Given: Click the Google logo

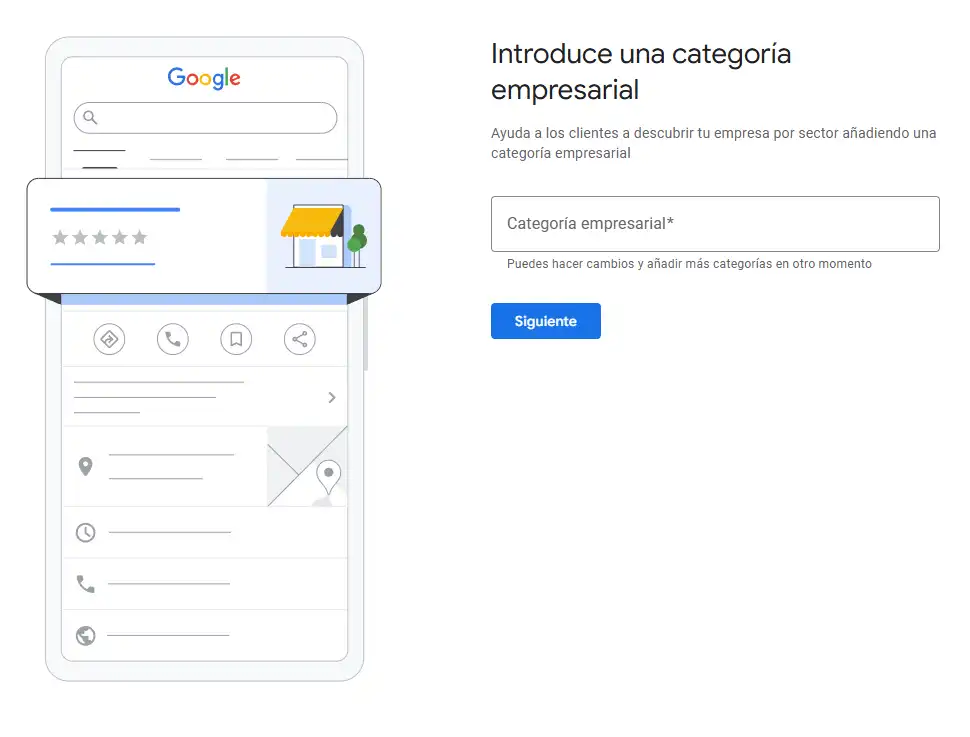Looking at the screenshot, I should (x=203, y=78).
